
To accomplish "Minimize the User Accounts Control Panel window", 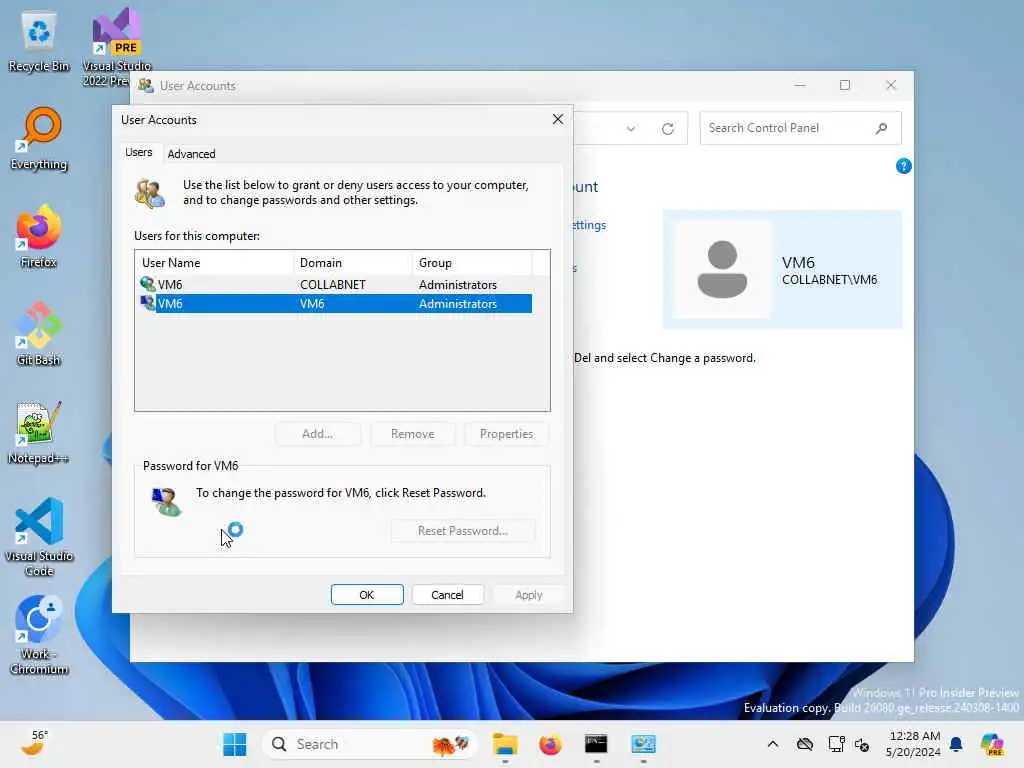I will (x=799, y=86).
